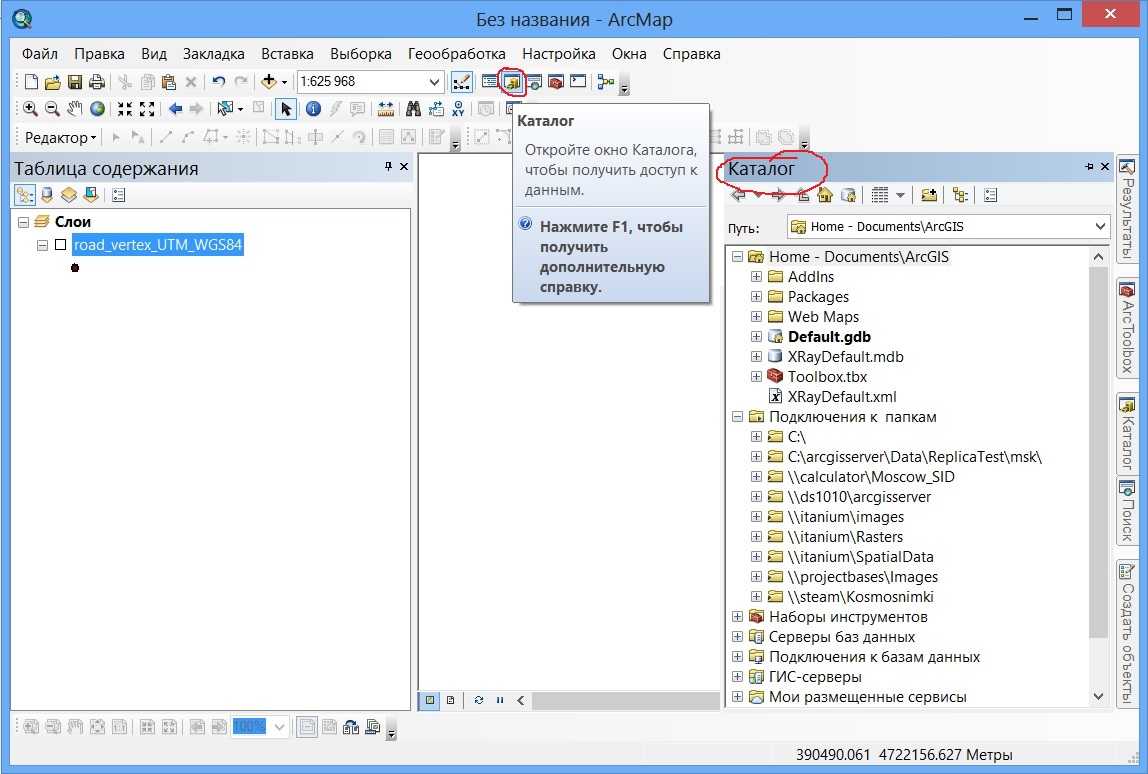Viewport: 1148px width, 774px height.
Task: Open the Catalog window from the Standard toolbar
Action: pyautogui.click(x=512, y=82)
